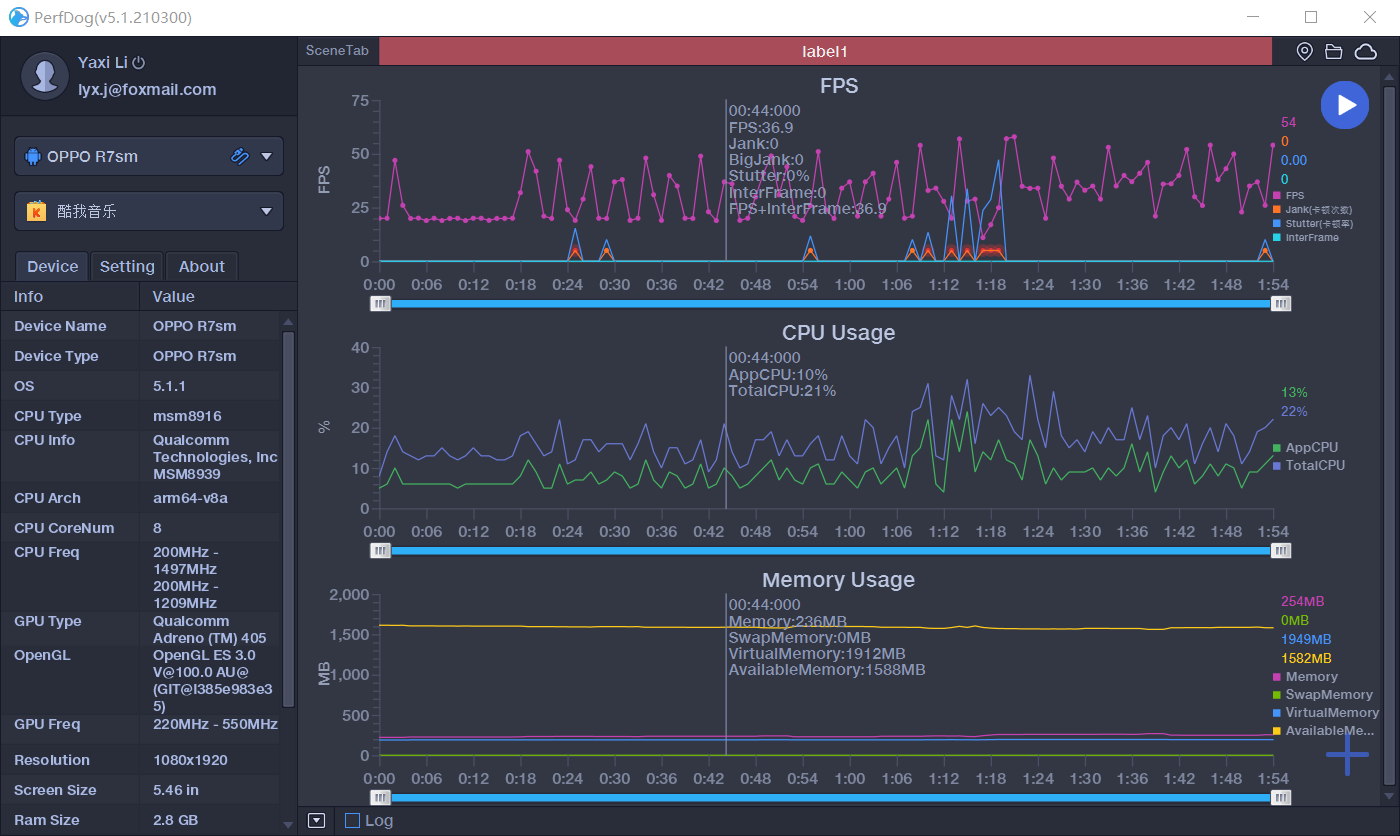Click the Yaxi Li username
1400x836 pixels.
(103, 62)
